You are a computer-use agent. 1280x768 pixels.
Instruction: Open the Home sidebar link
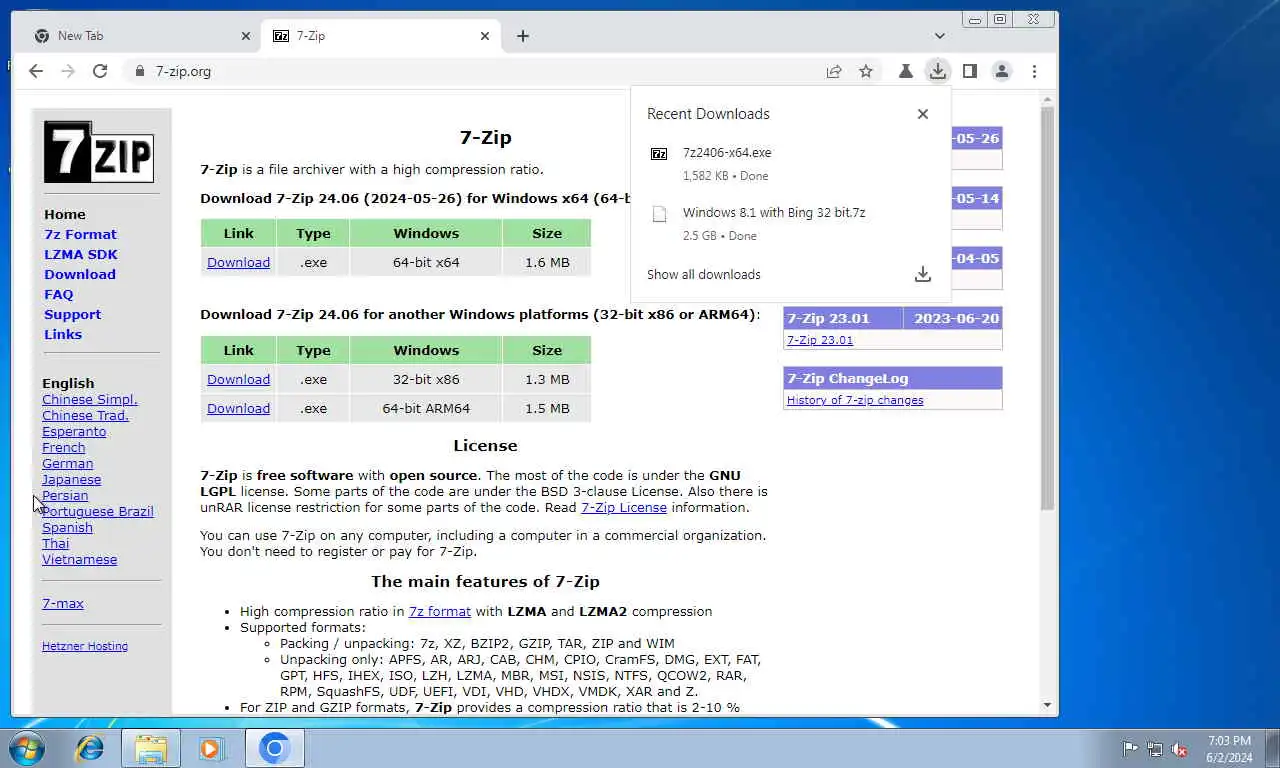click(65, 215)
